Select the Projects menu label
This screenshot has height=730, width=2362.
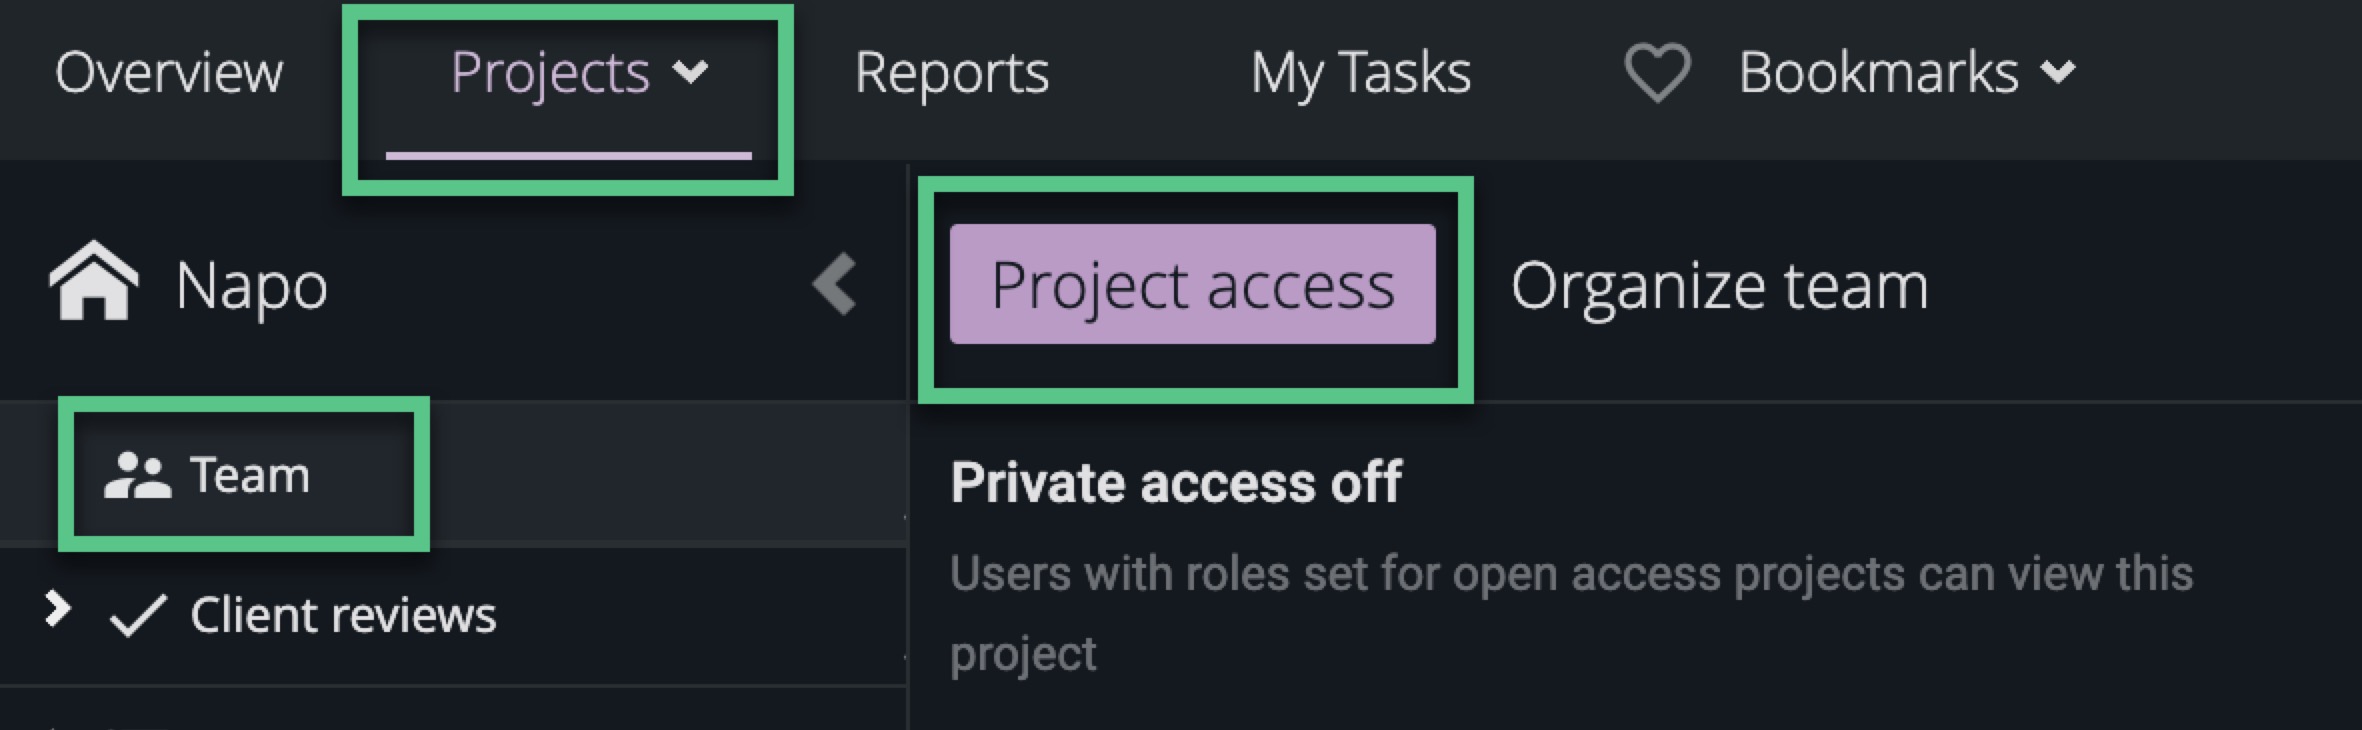(550, 73)
